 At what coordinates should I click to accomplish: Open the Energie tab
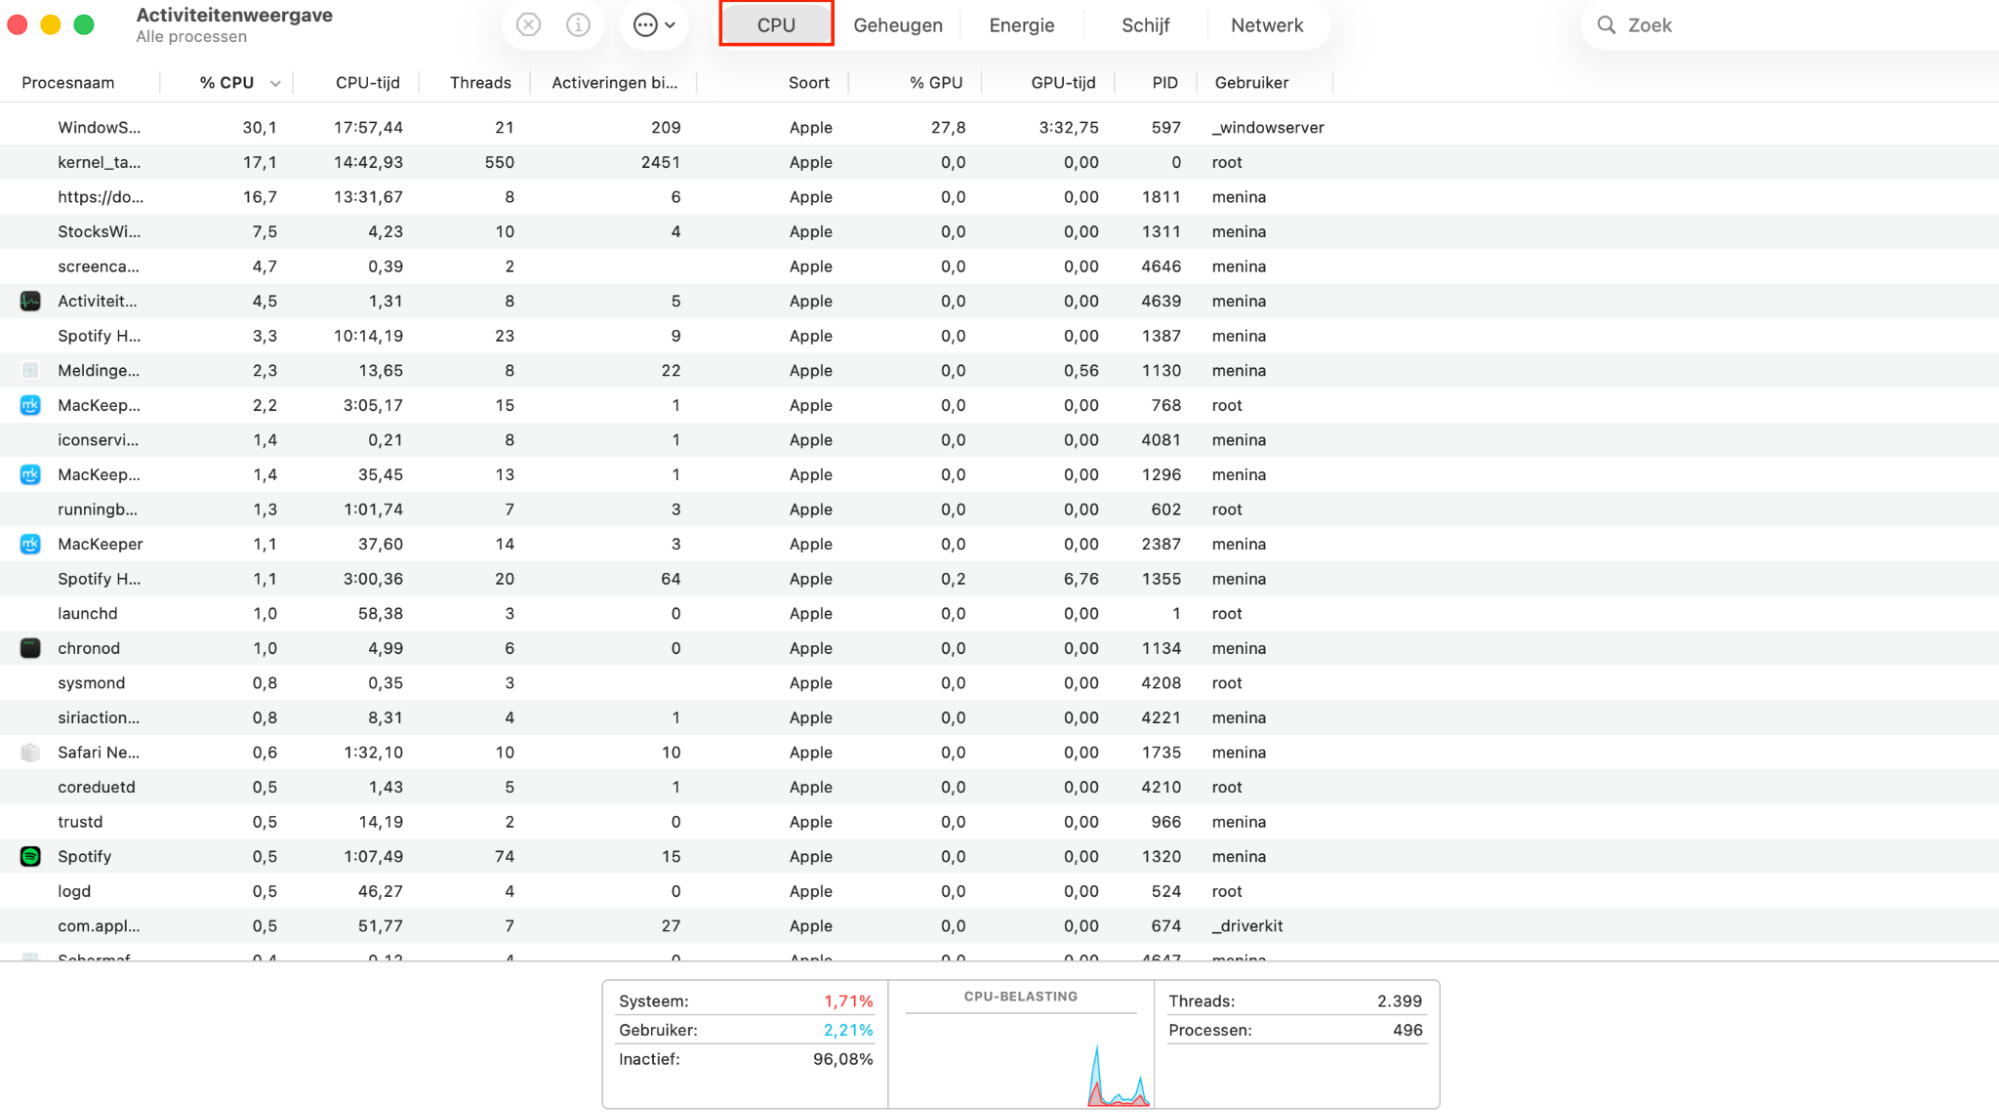1021,24
